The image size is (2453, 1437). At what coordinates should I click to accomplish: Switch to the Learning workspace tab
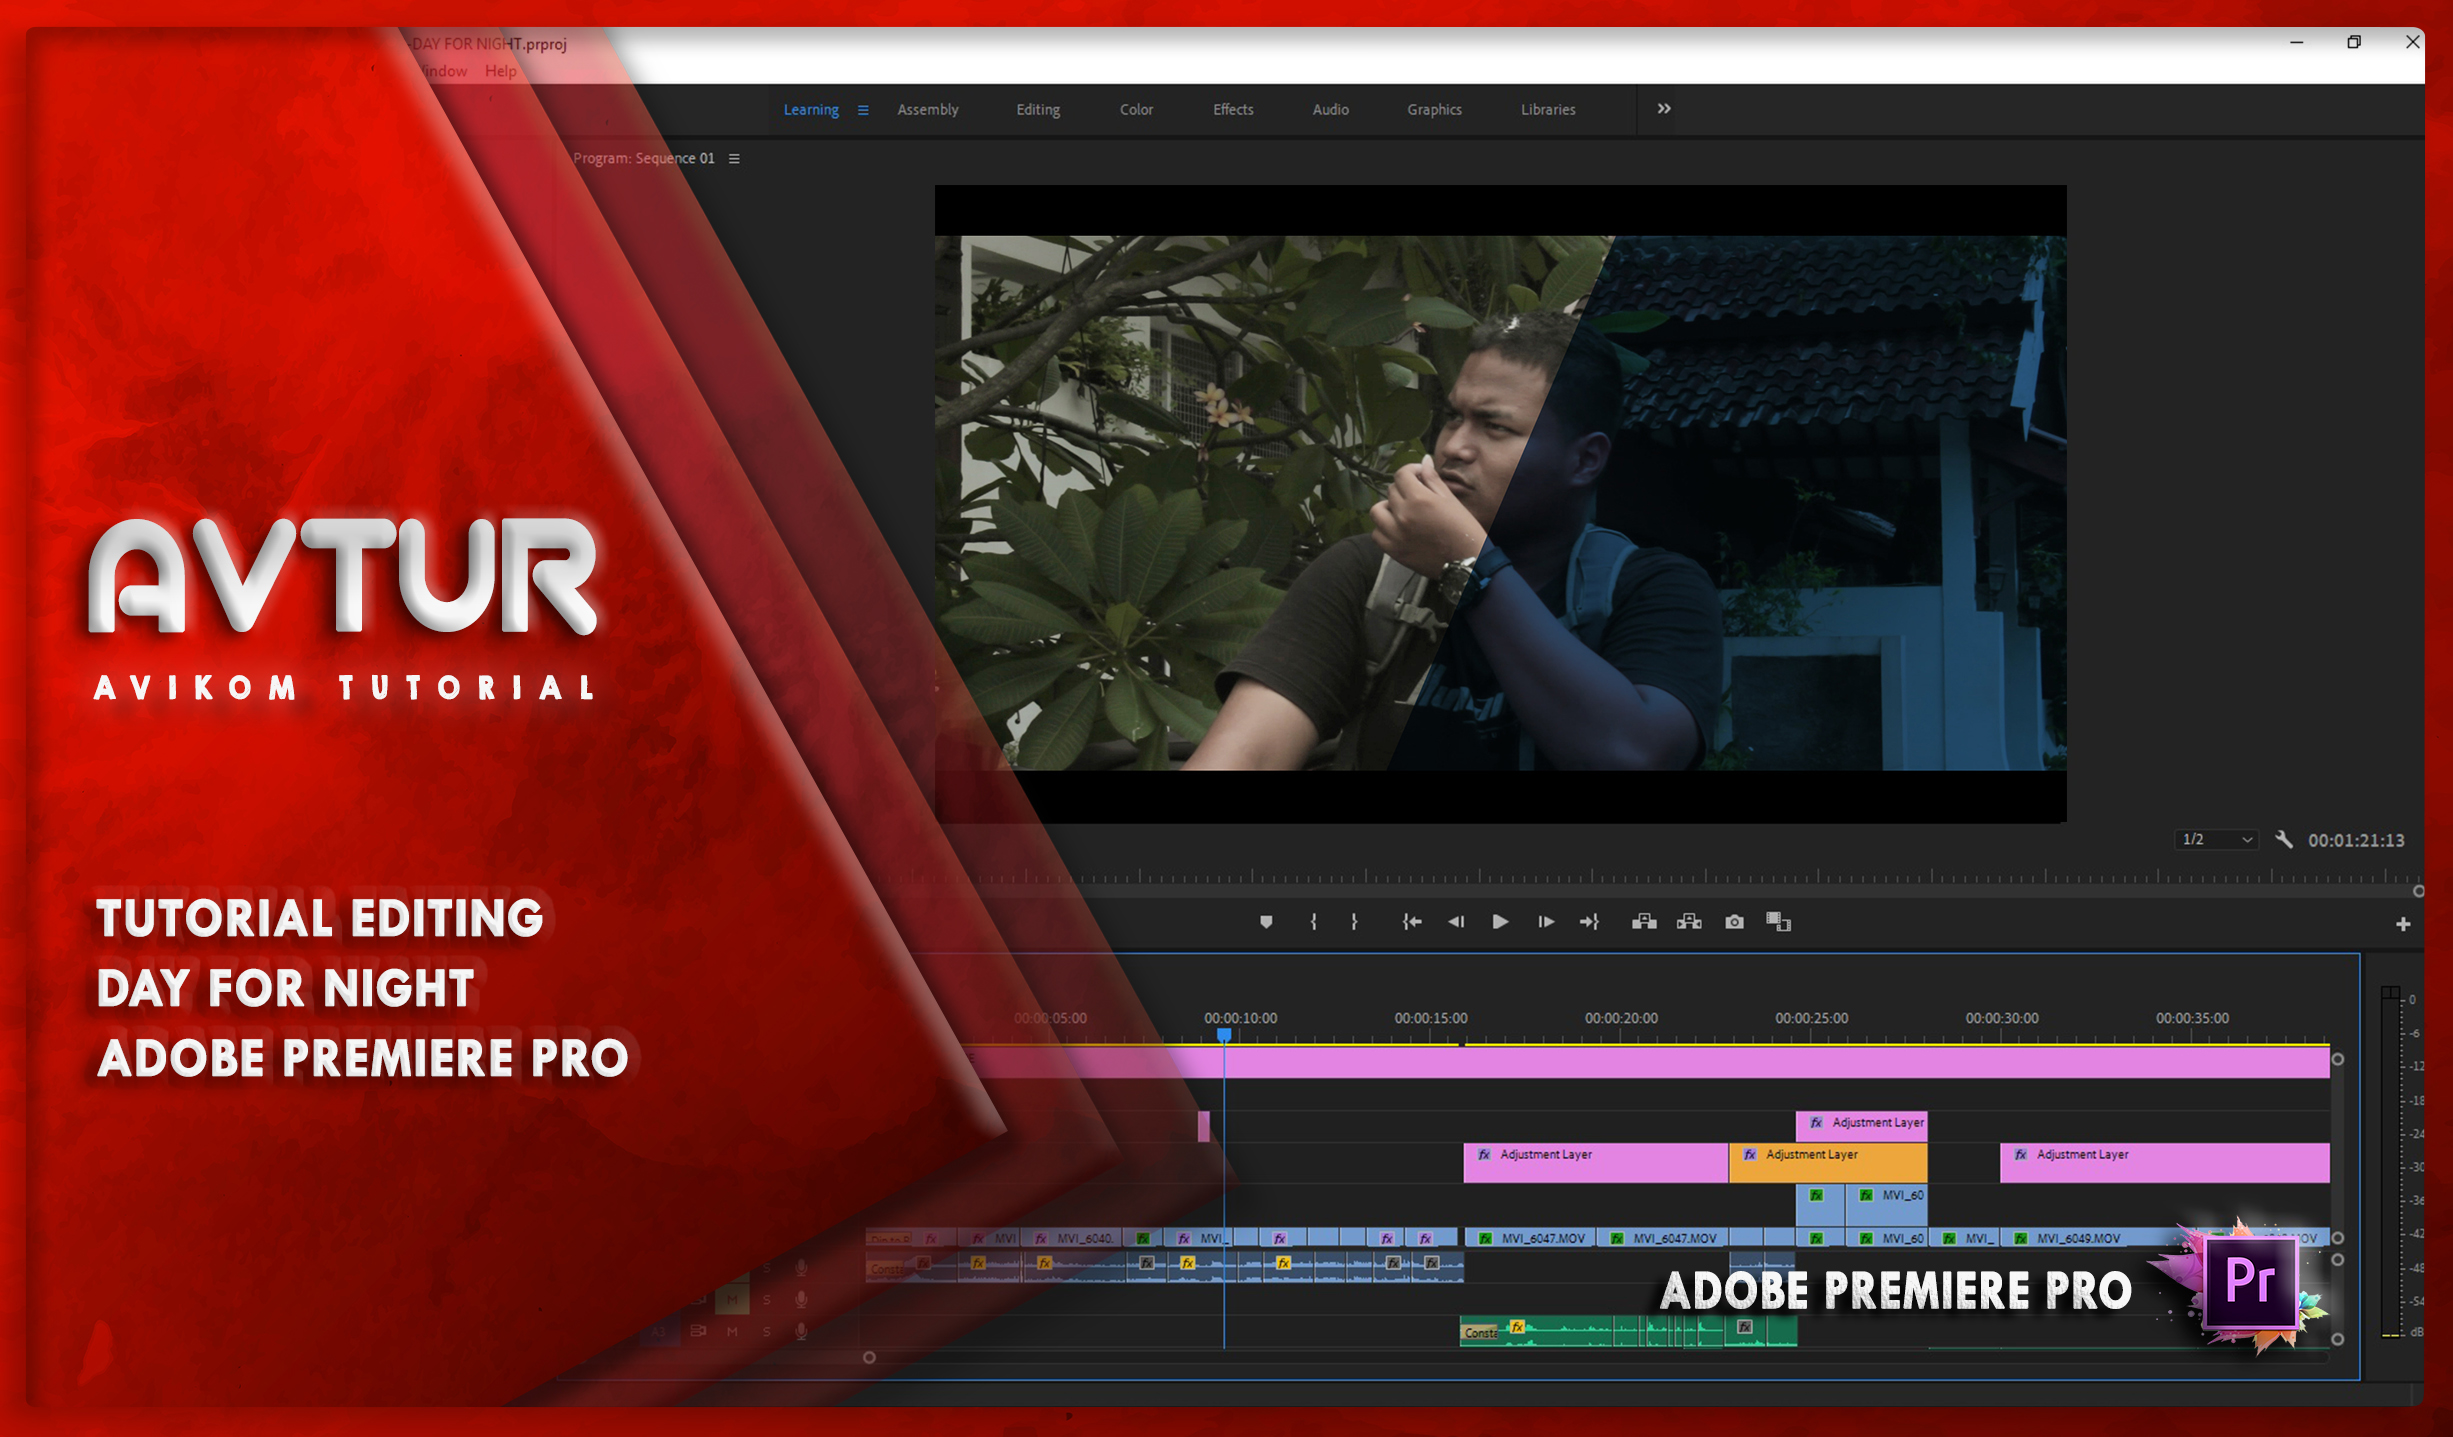click(811, 110)
